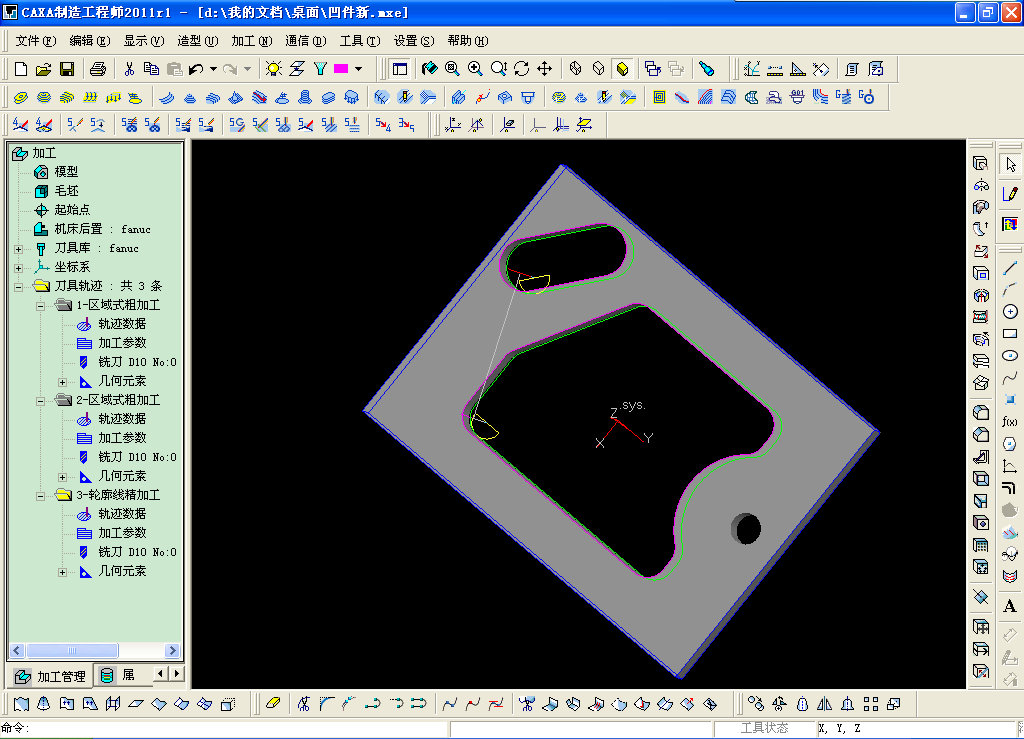Click the zoom-in magnifier icon
This screenshot has height=739, width=1024.
coord(475,69)
